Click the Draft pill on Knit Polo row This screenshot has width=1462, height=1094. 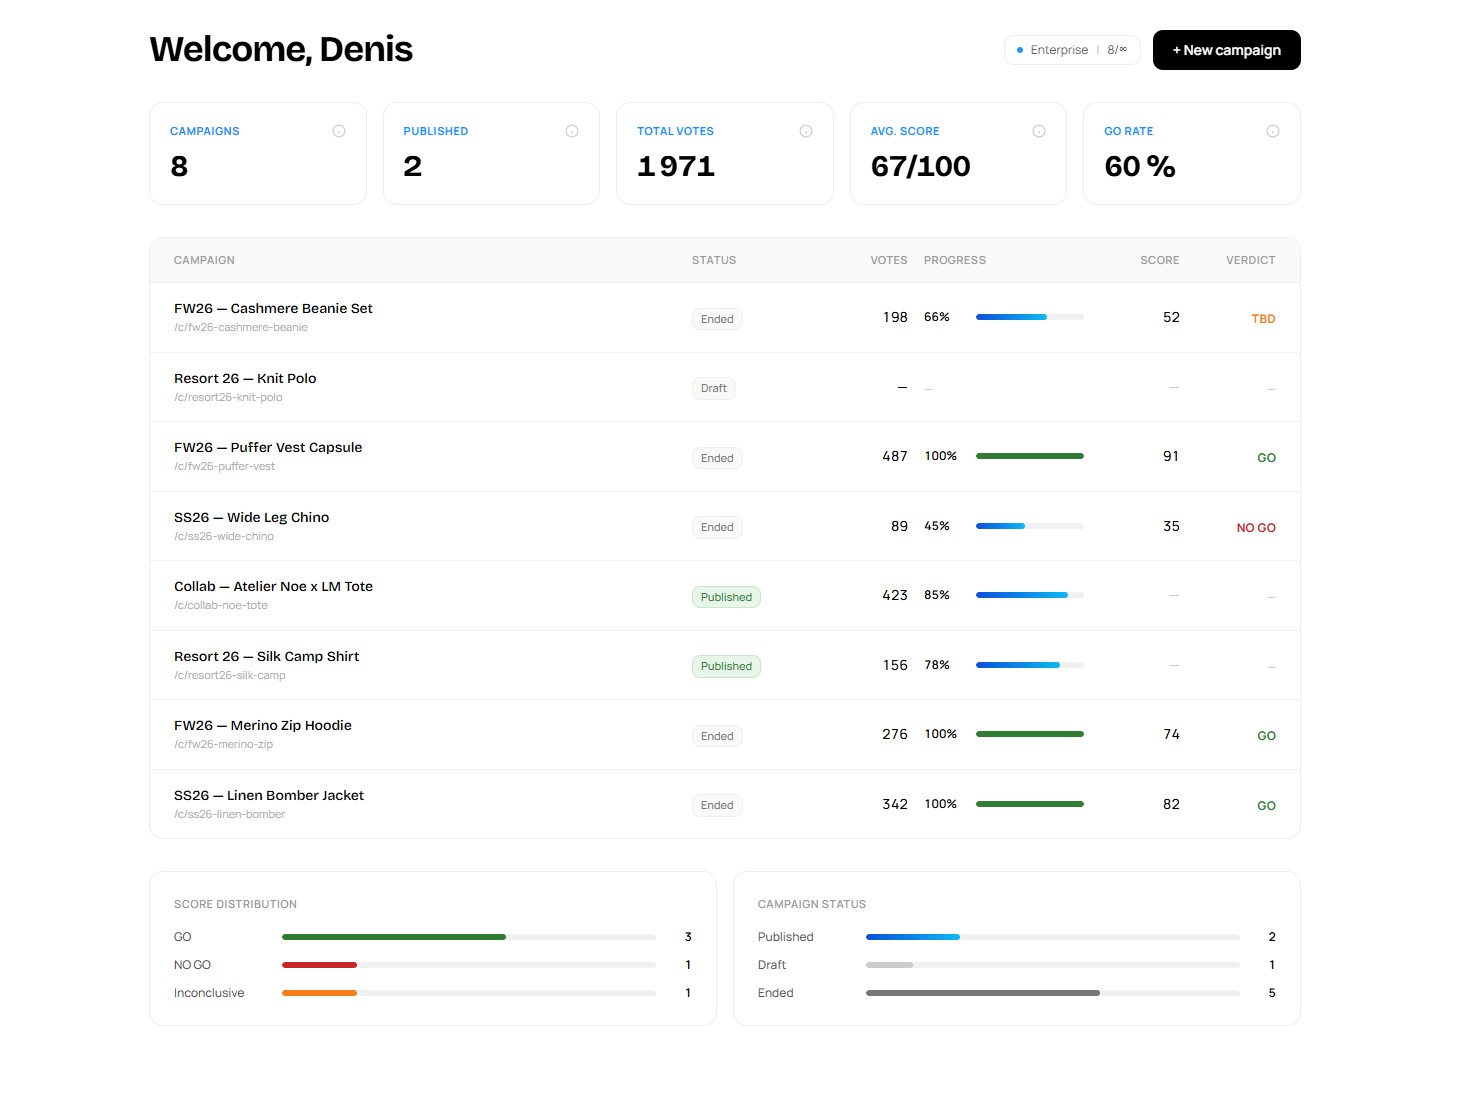[713, 388]
